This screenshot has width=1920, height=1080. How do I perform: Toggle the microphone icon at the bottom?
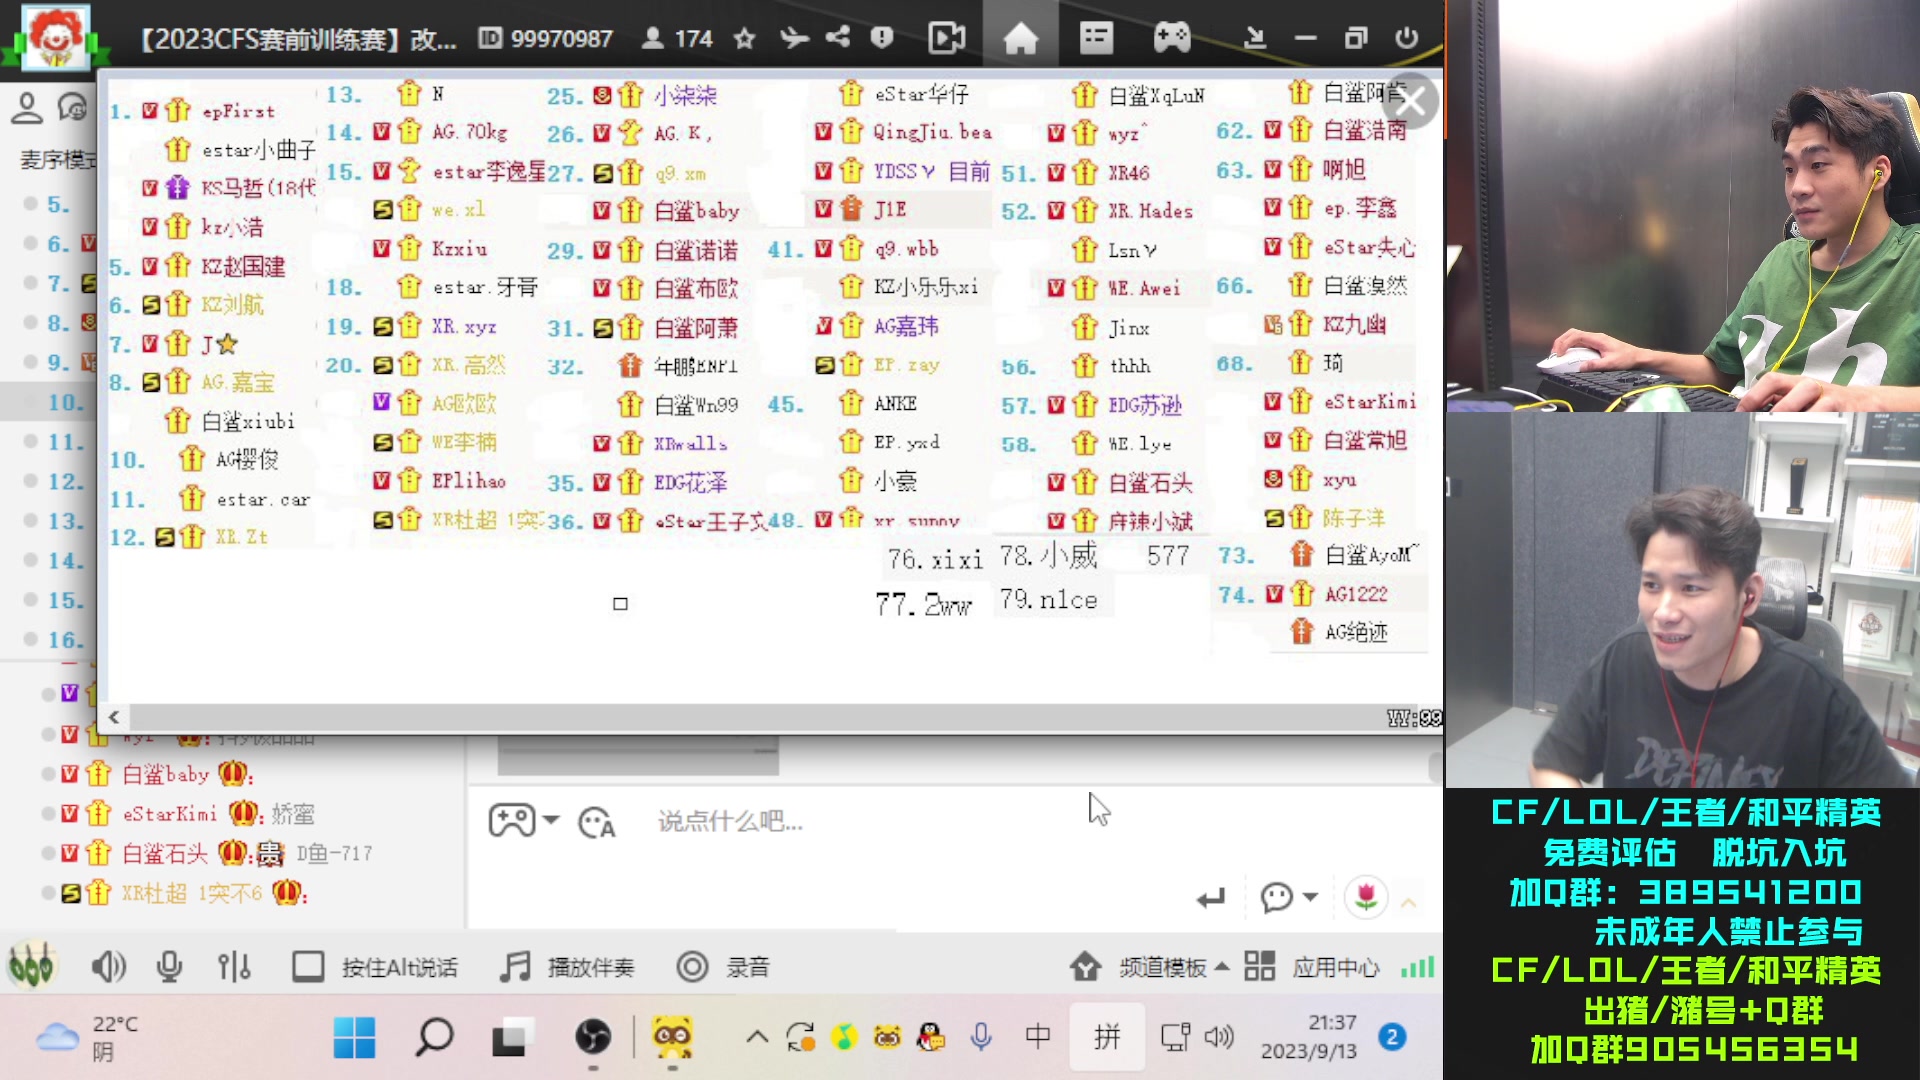click(169, 966)
